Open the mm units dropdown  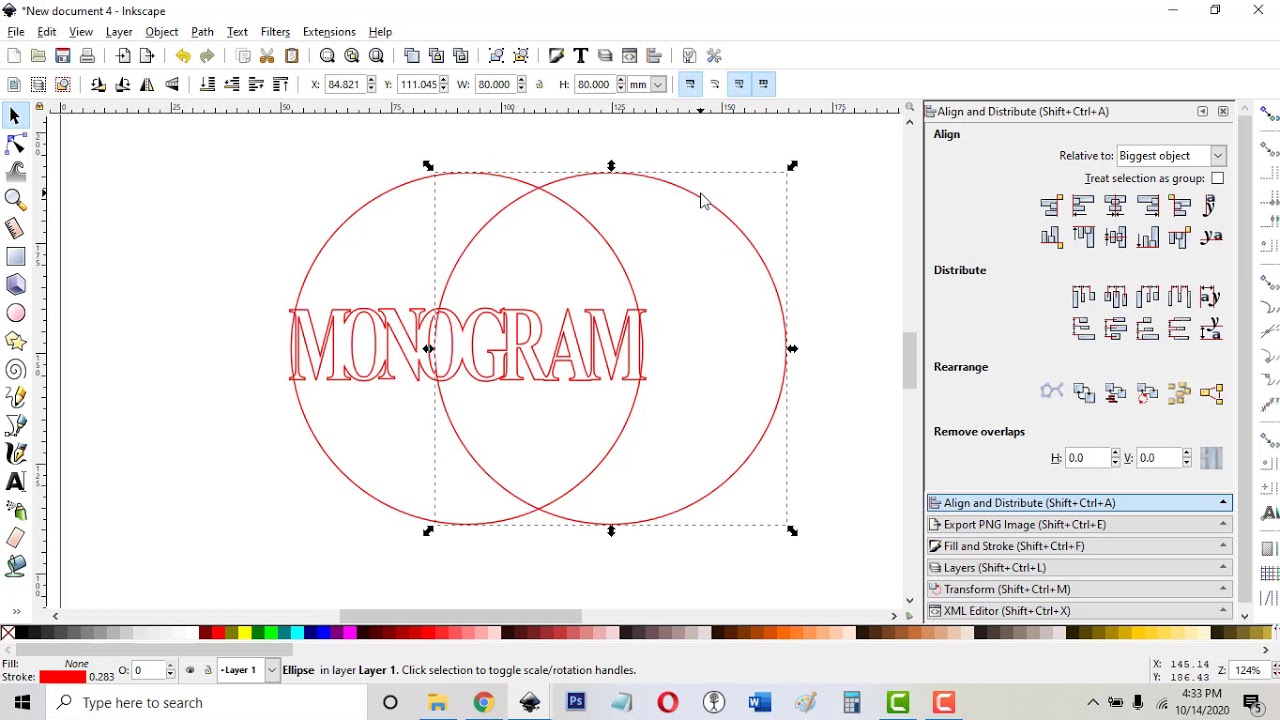(648, 85)
